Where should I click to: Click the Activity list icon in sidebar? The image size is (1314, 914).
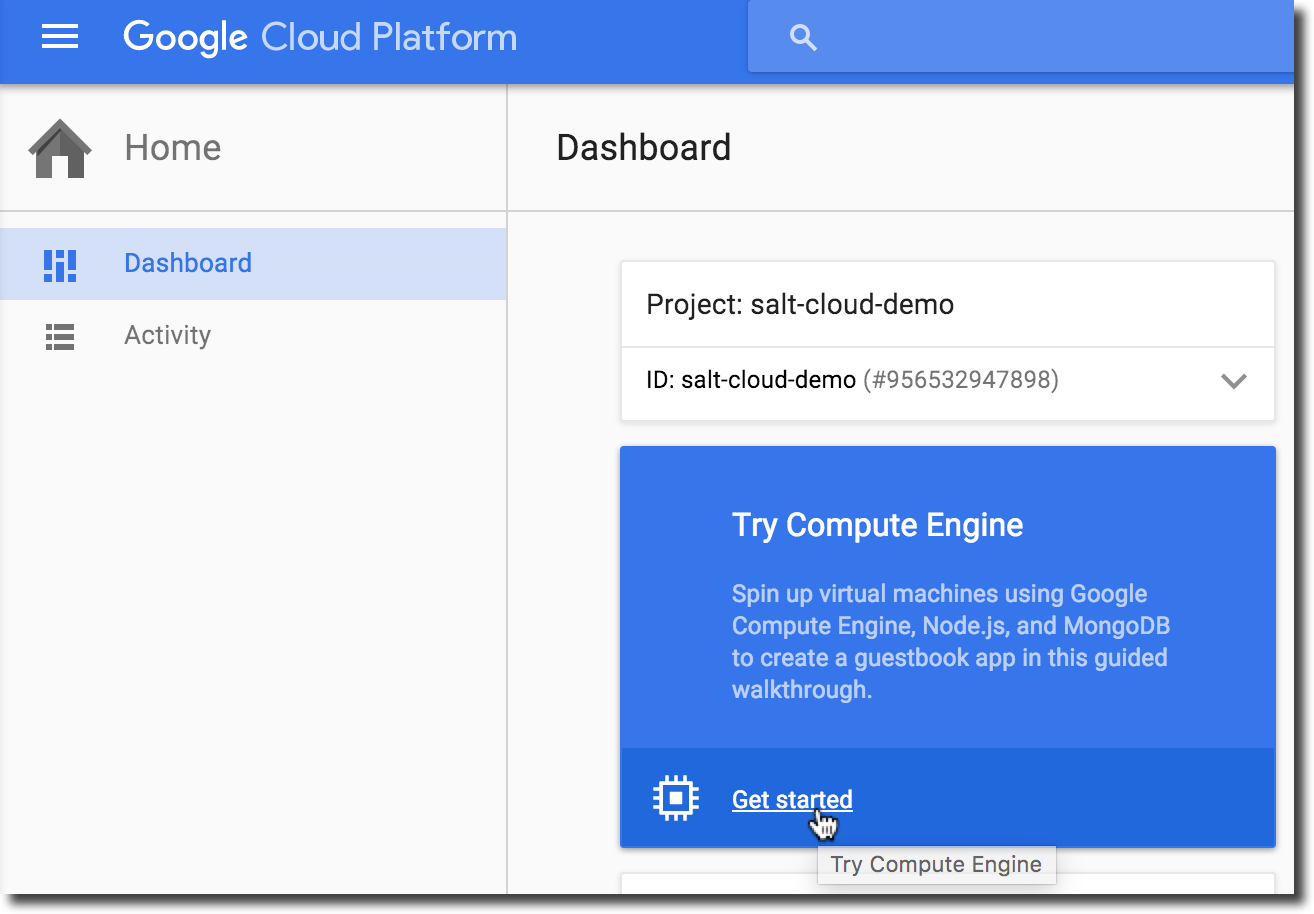[60, 337]
